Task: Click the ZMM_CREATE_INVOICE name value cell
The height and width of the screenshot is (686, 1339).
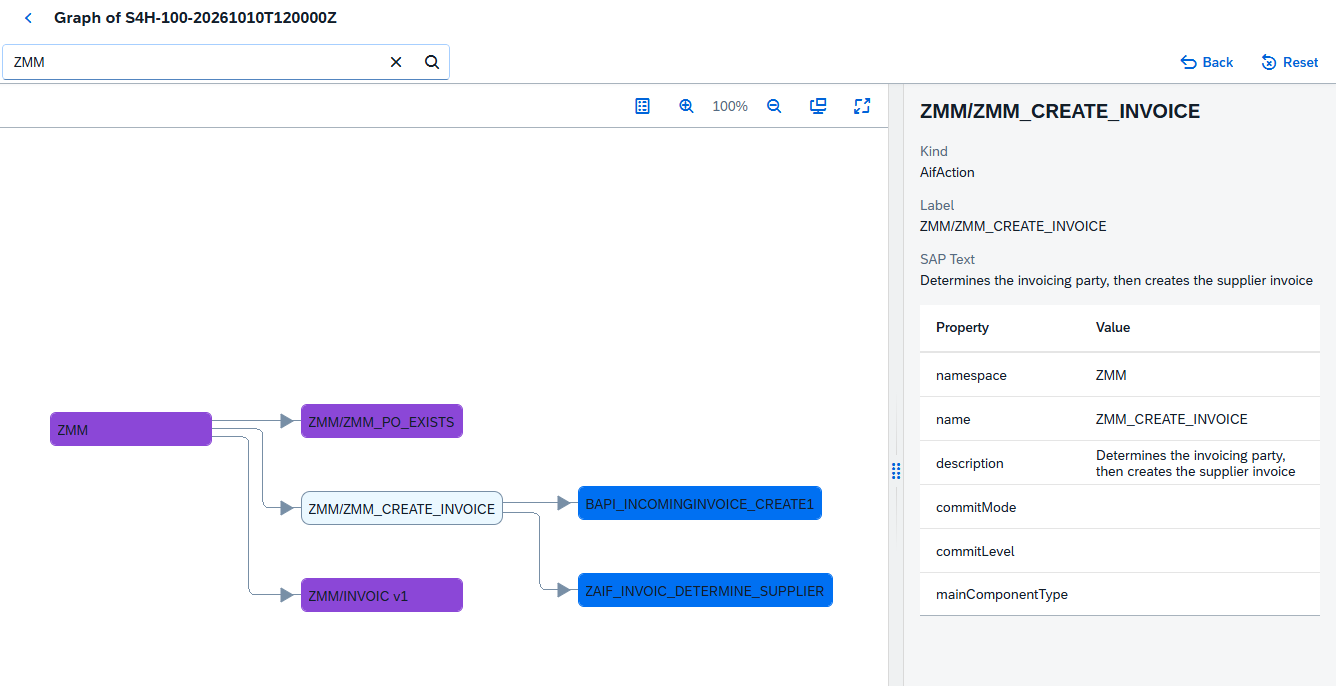Action: pyautogui.click(x=1172, y=419)
